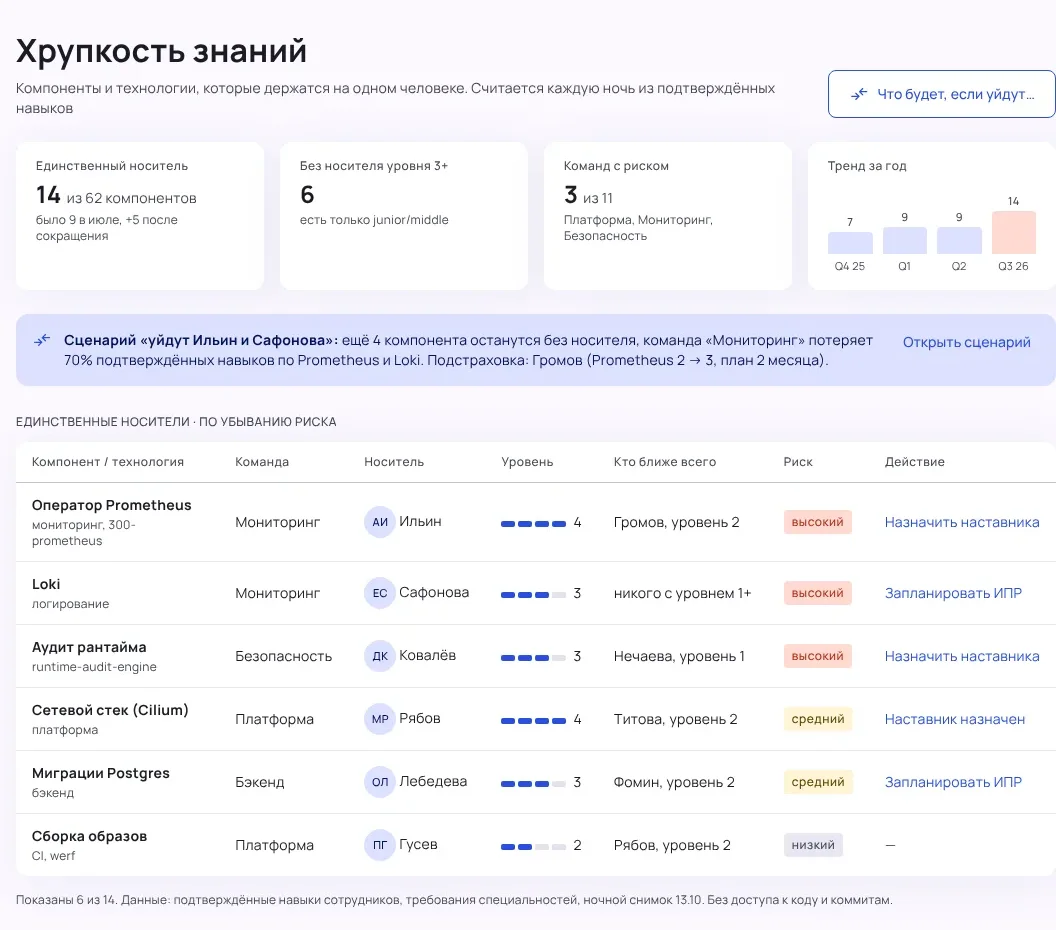This screenshot has width=1056, height=930.
Task: Click «Фомин, уровень 2» cell
Action: click(x=674, y=783)
